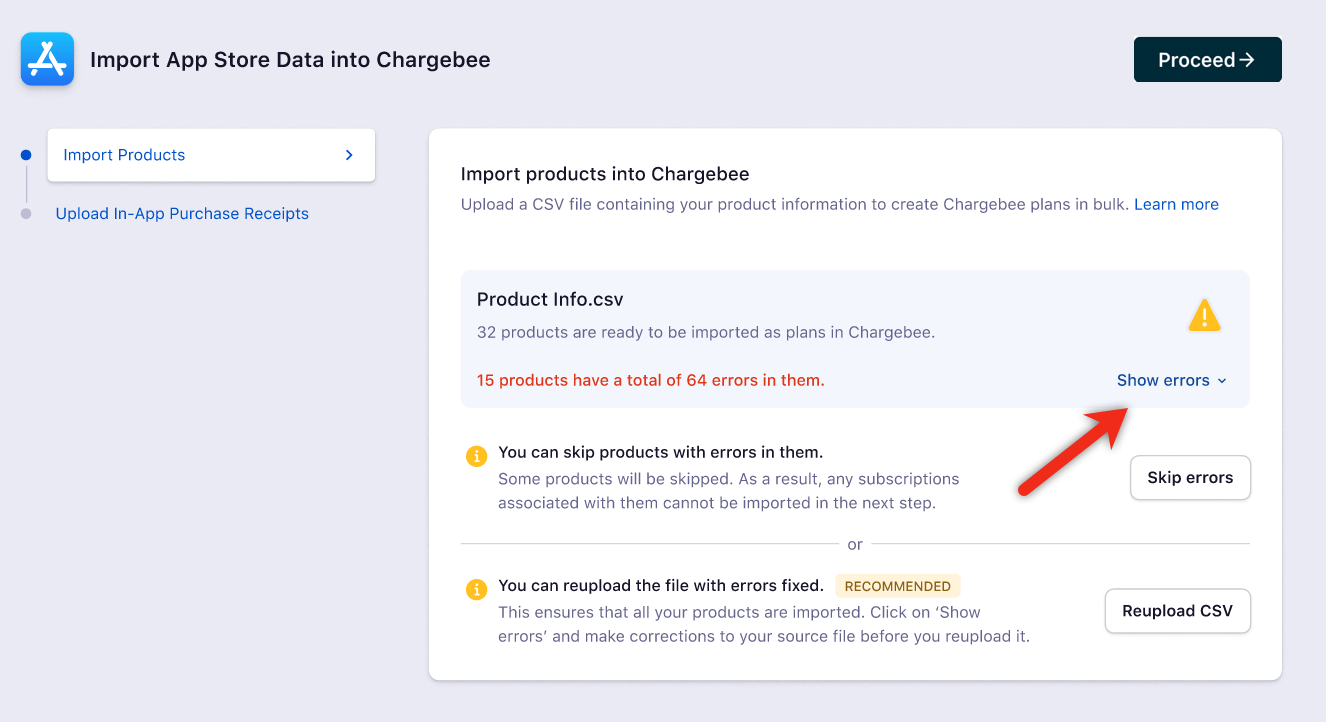The height and width of the screenshot is (722, 1326).
Task: Click the red 64 errors message
Action: pos(650,380)
